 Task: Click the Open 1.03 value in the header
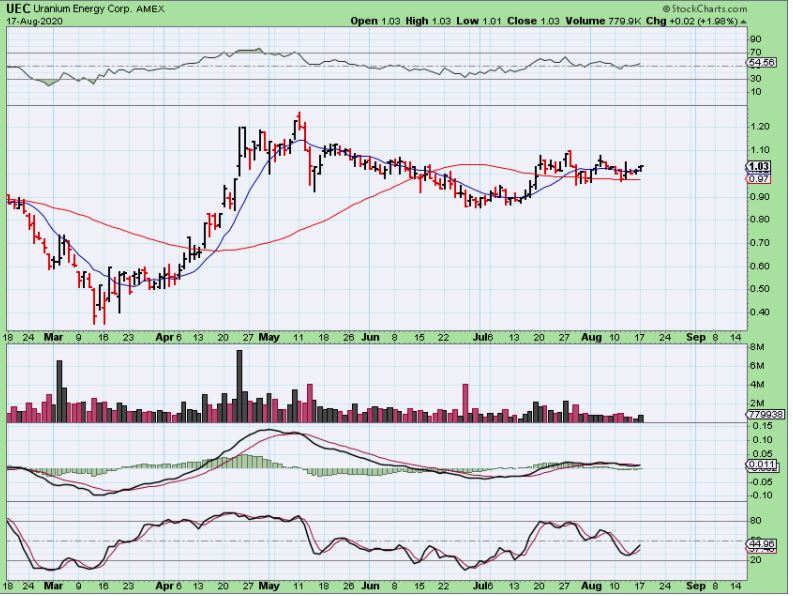pos(375,21)
